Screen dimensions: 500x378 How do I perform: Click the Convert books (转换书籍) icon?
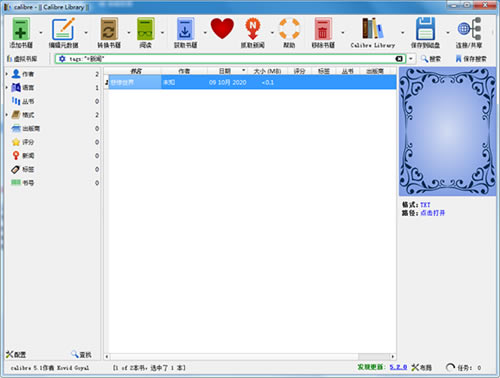pos(109,33)
